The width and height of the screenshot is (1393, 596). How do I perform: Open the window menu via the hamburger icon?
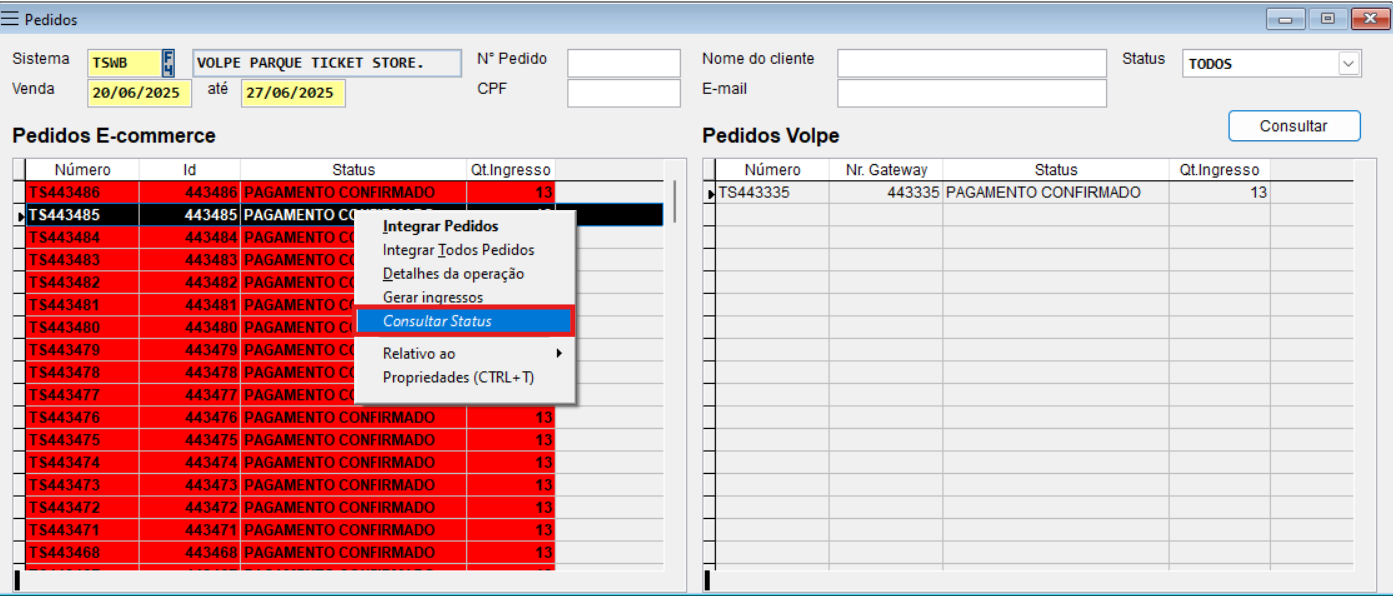[12, 16]
